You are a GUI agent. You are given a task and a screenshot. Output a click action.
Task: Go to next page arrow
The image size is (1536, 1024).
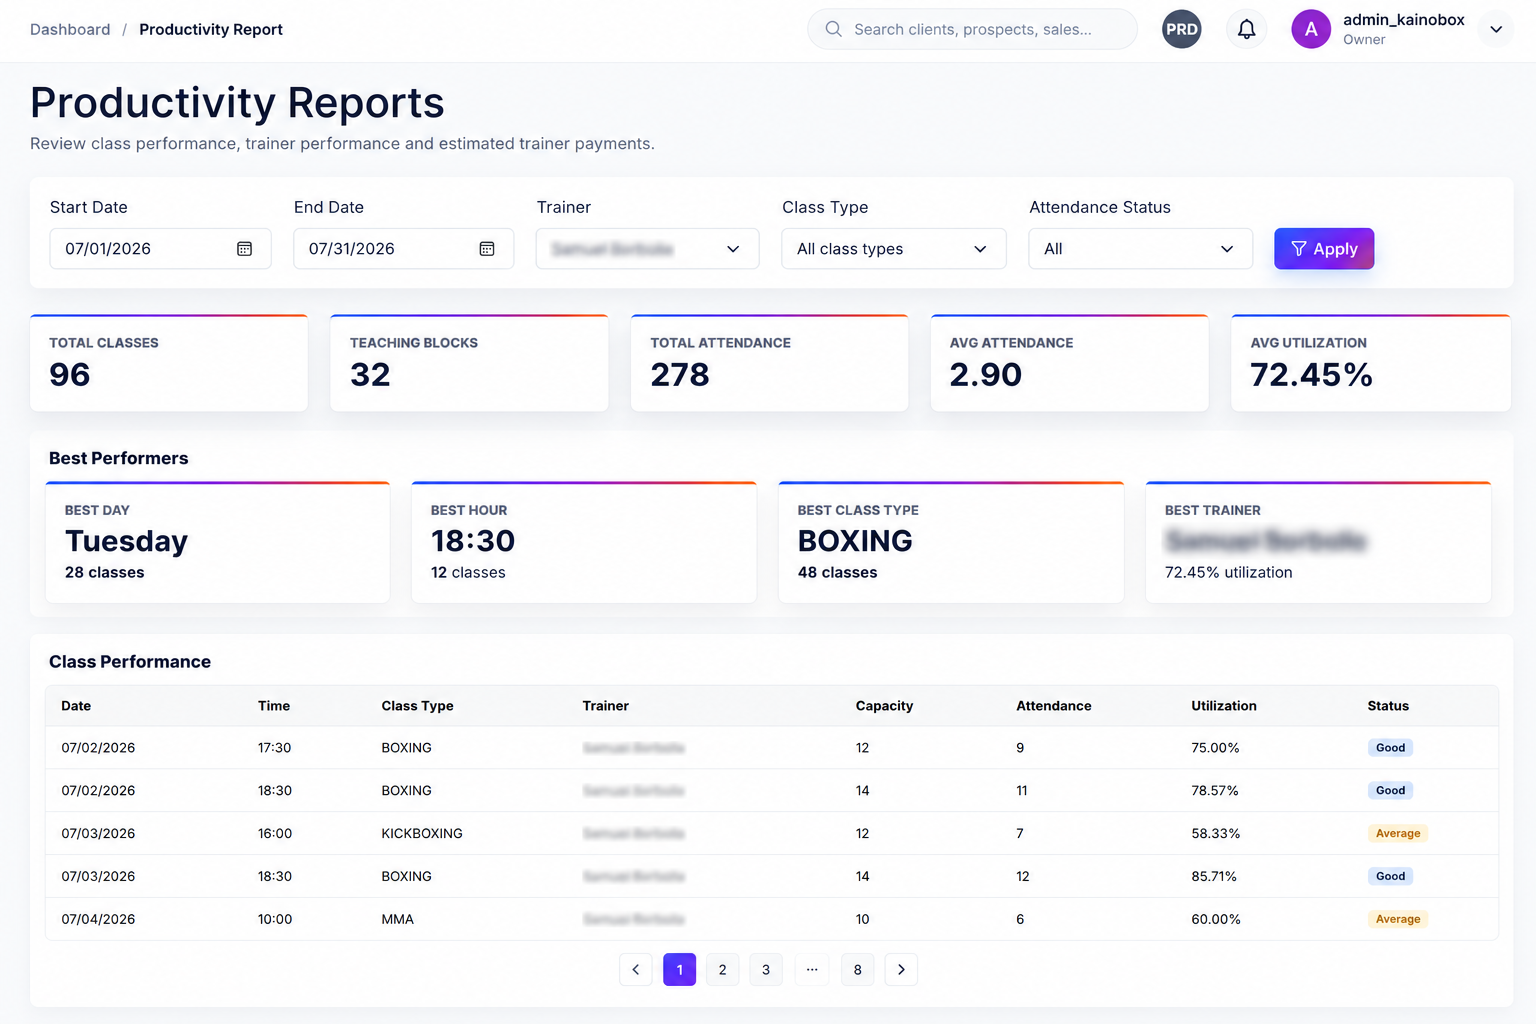point(901,969)
